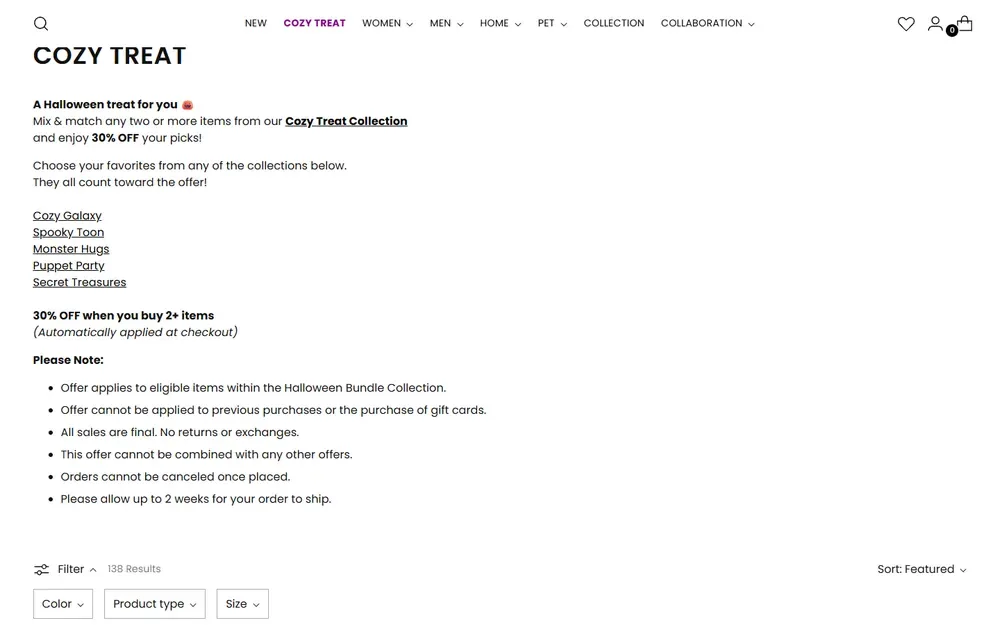This screenshot has width=1000, height=625.
Task: Open the search magnifier icon
Action: pos(41,24)
